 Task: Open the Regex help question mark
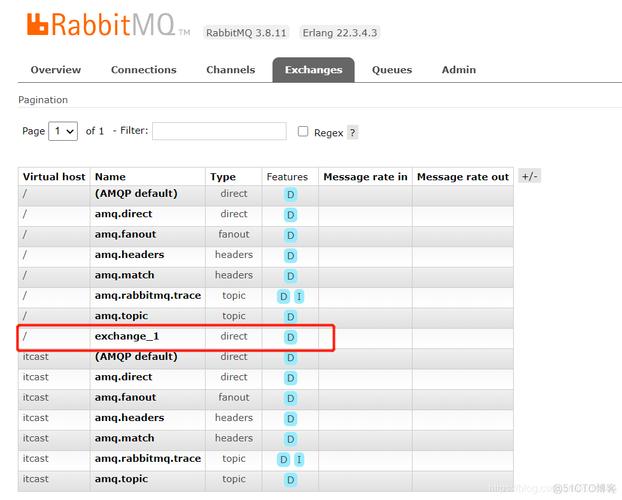(352, 132)
